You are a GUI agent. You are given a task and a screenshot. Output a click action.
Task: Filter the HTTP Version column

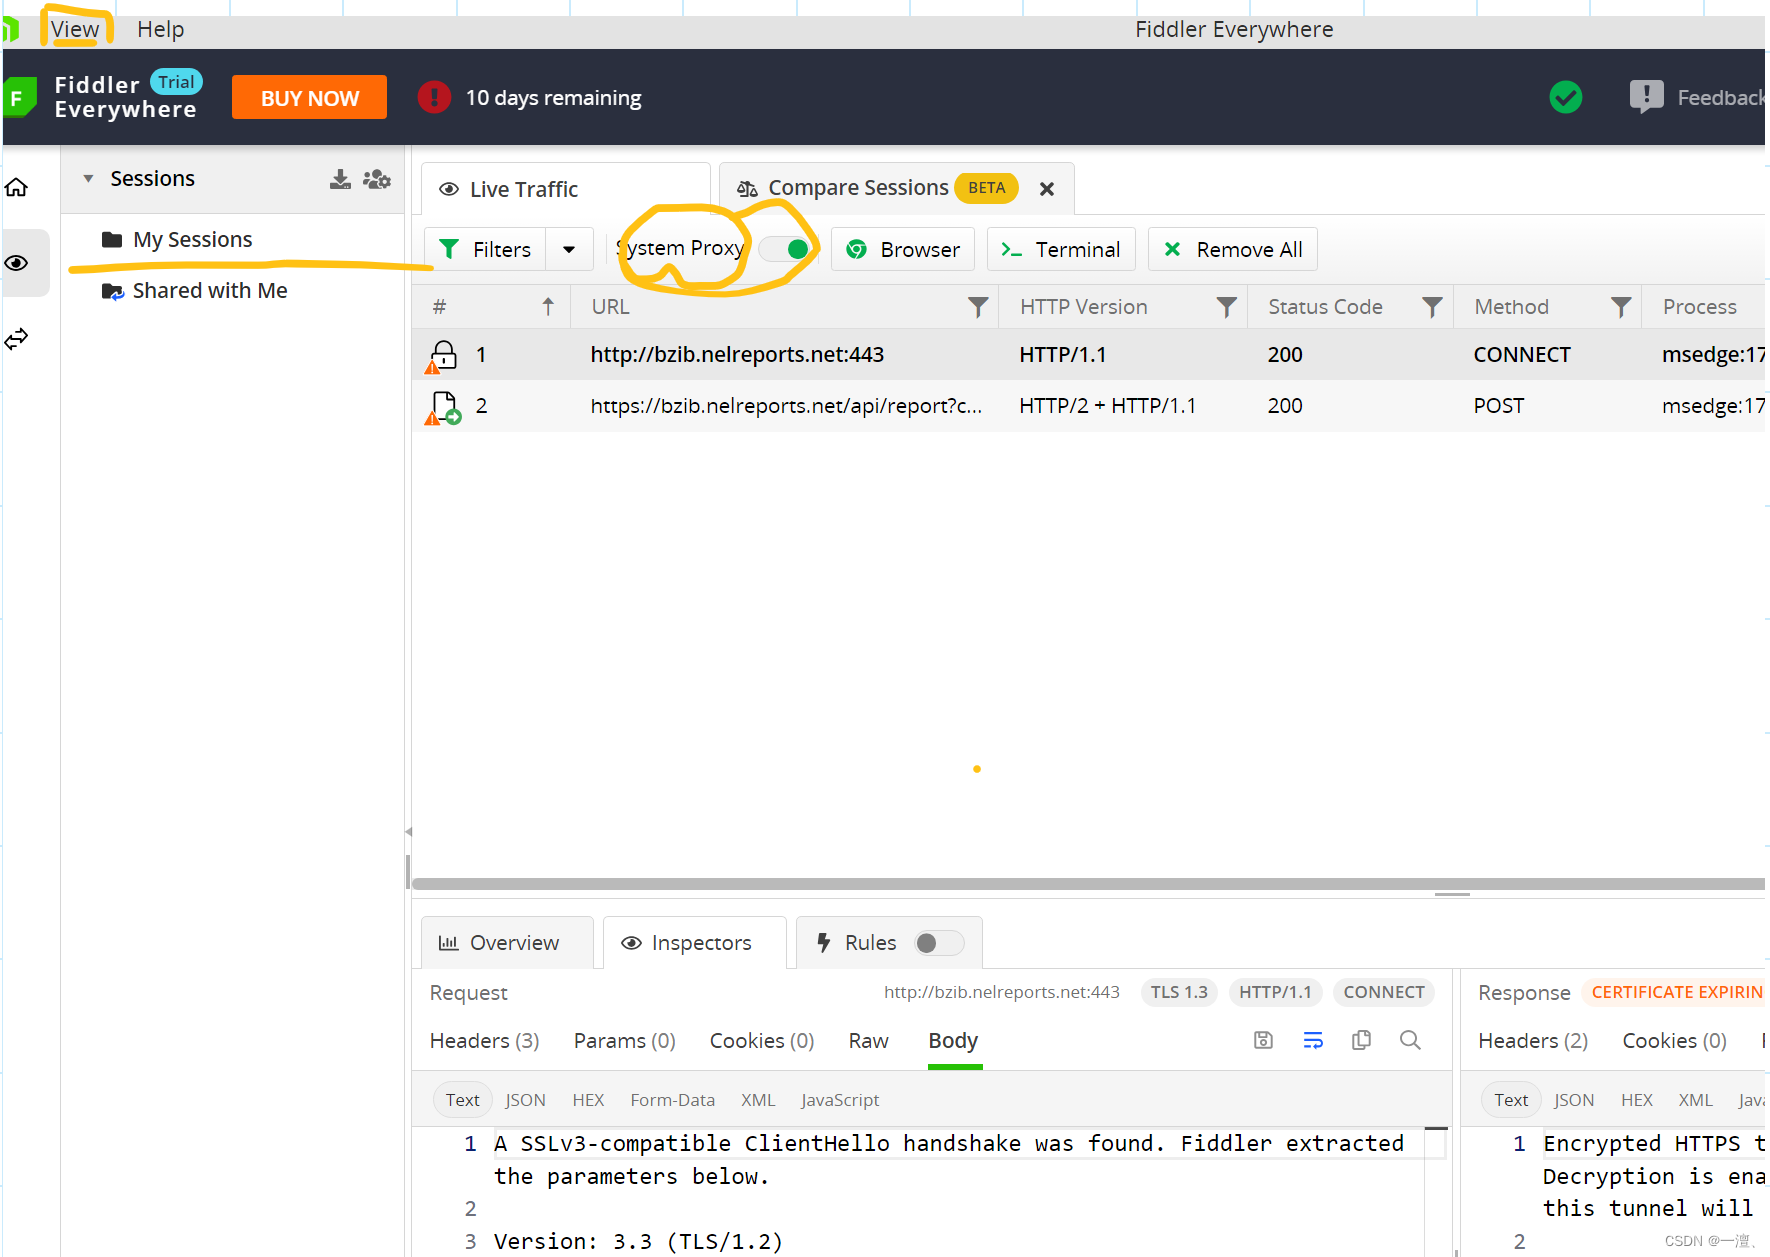pos(1226,307)
